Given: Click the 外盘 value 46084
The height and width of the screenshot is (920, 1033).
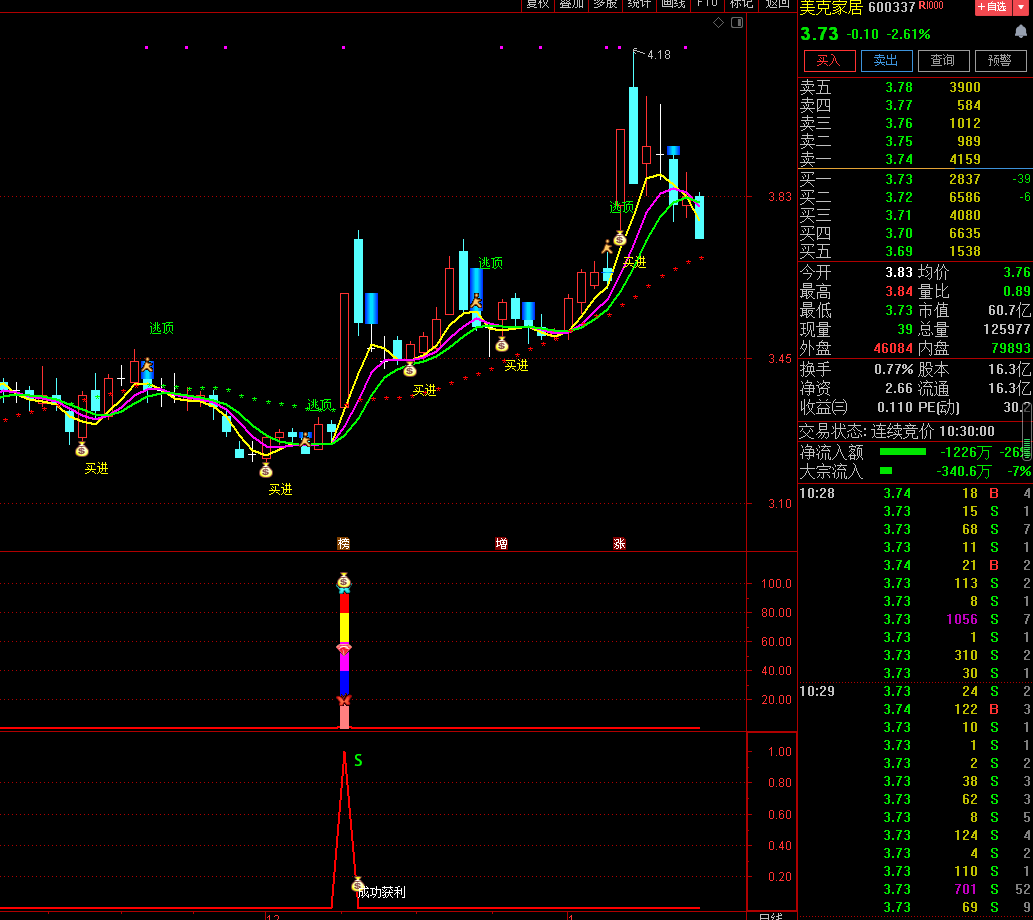Looking at the screenshot, I should tap(893, 348).
